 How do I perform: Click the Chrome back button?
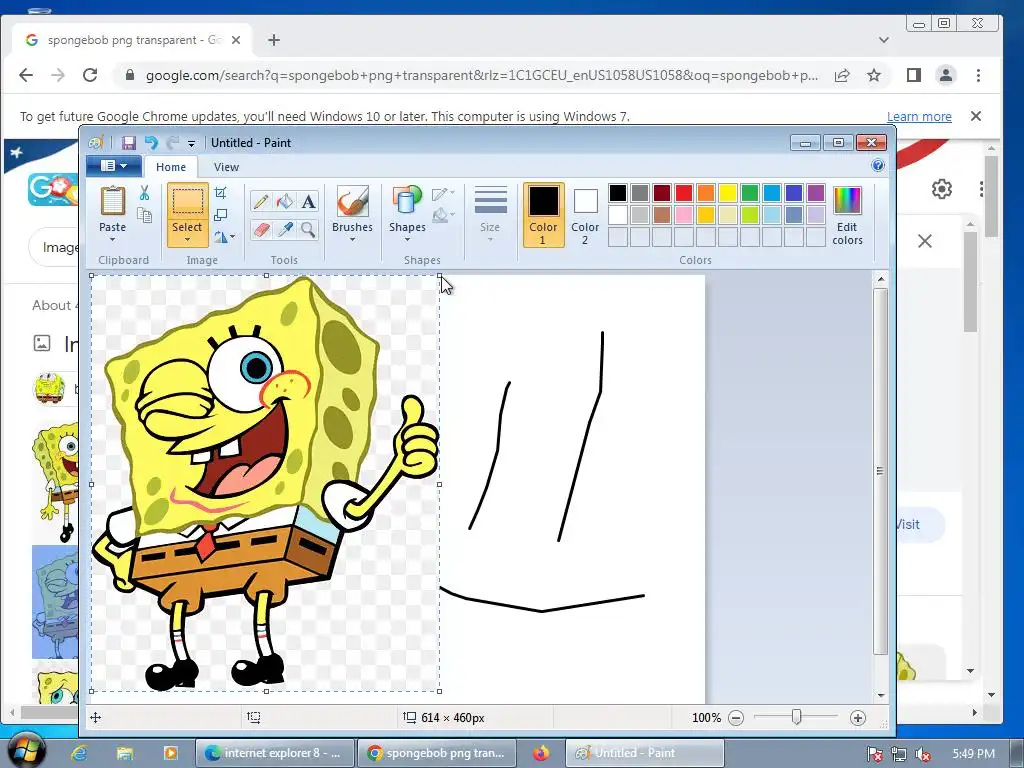pyautogui.click(x=26, y=75)
